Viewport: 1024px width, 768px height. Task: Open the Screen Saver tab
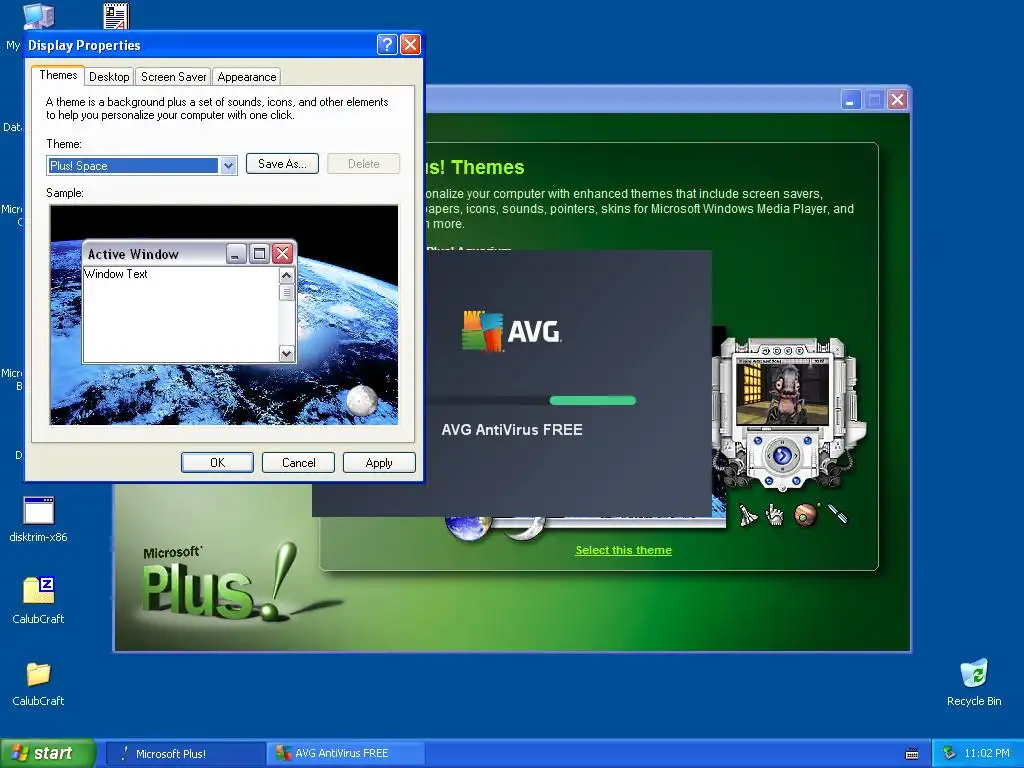(x=173, y=76)
